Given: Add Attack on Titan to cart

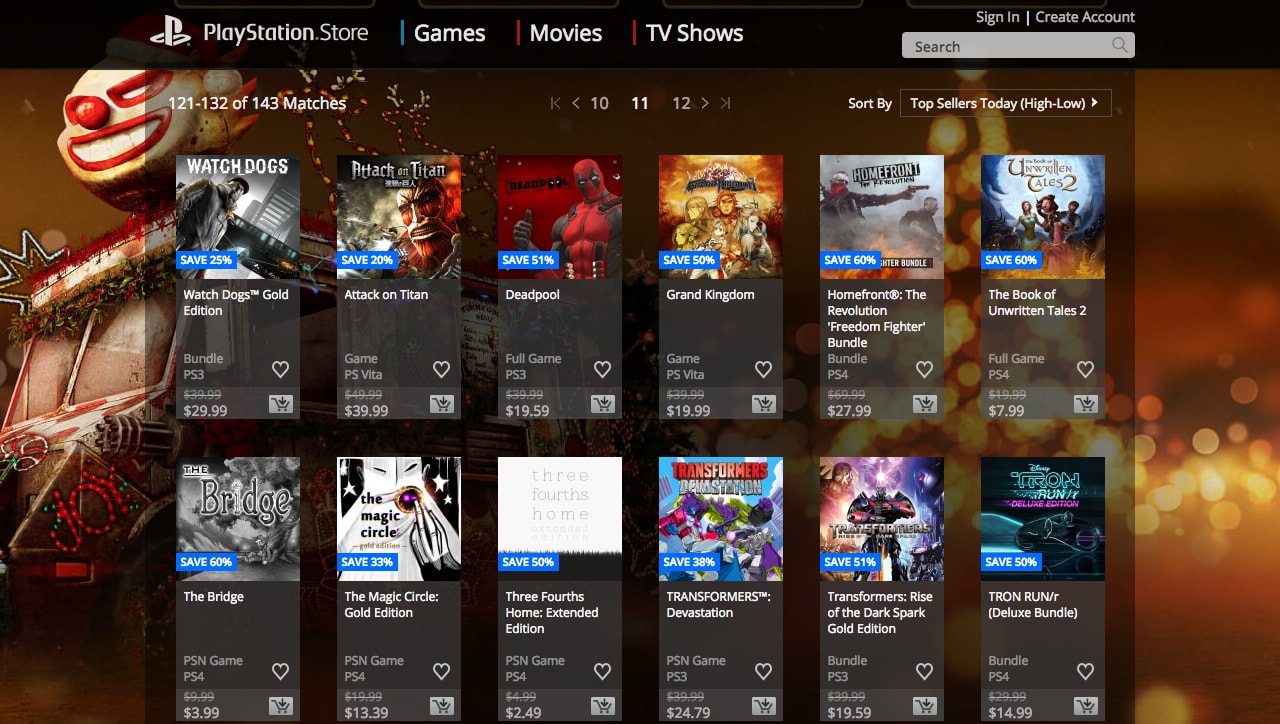Looking at the screenshot, I should 441,404.
